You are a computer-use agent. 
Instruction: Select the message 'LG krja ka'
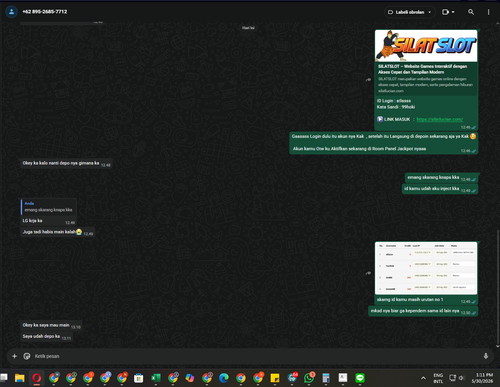(x=32, y=221)
